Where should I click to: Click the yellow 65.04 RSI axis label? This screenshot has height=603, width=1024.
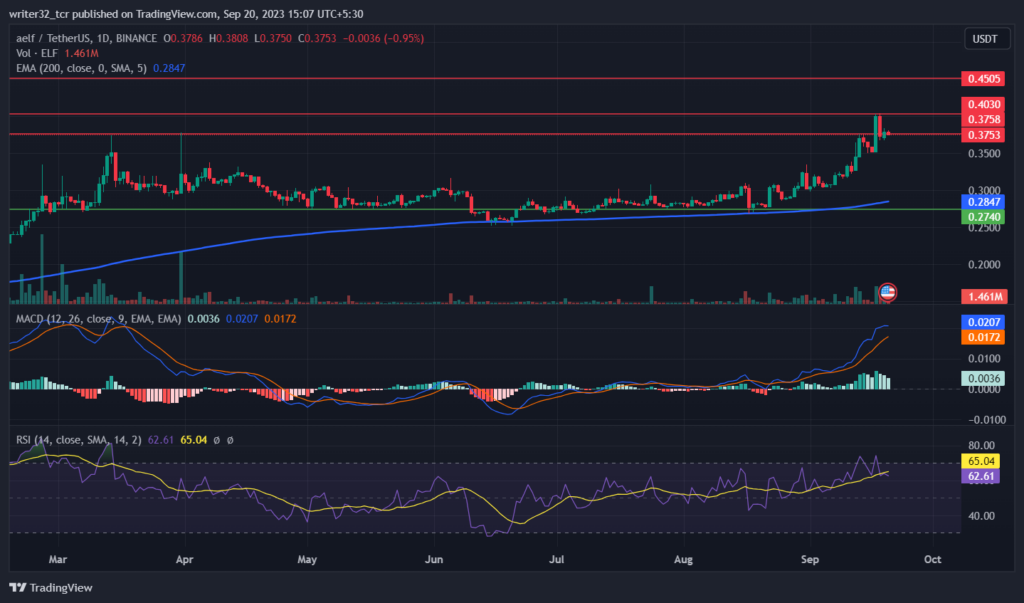pos(981,461)
